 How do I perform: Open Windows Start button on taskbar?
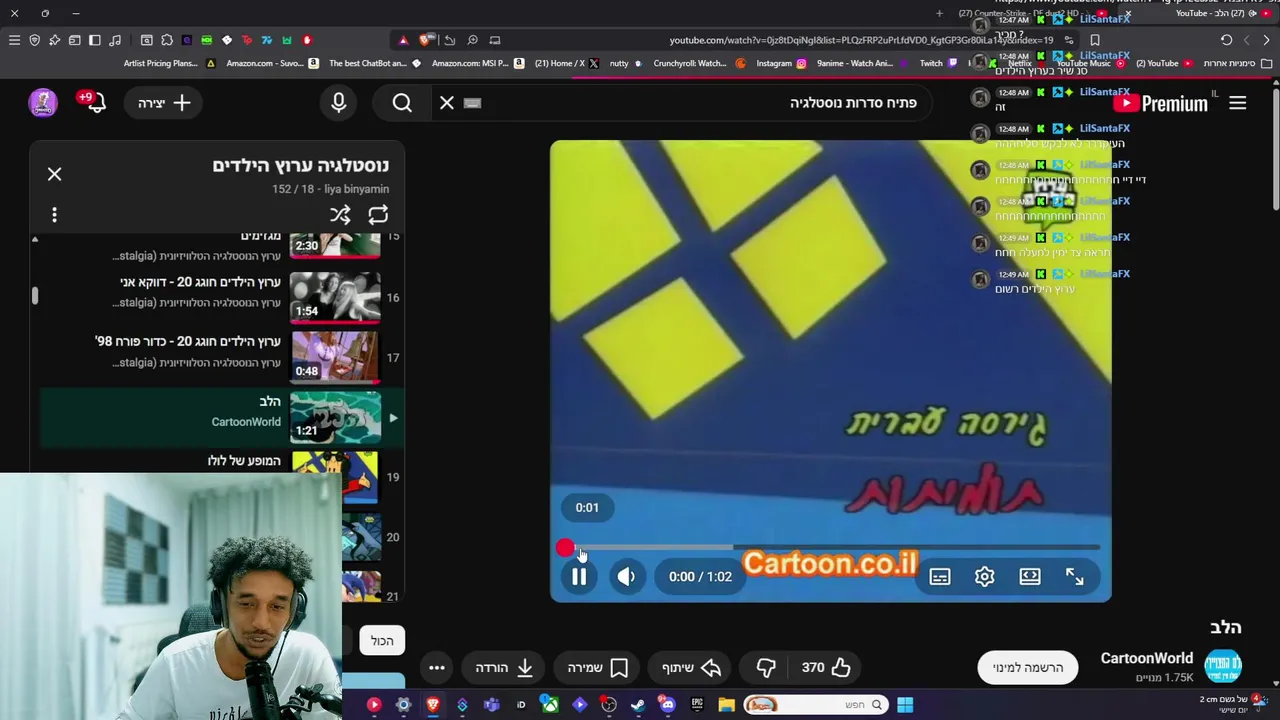904,705
